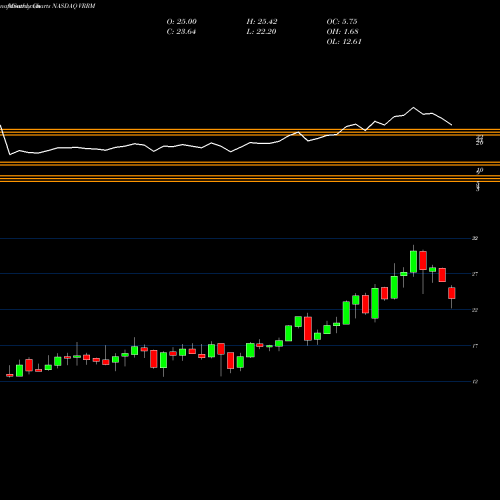Click the peak of the white indicator line
This screenshot has height=500, width=500.
[414, 107]
